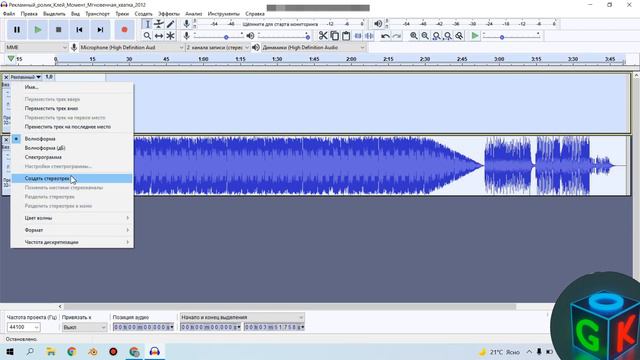Select the Multi-tool (asterisk)

171,36
